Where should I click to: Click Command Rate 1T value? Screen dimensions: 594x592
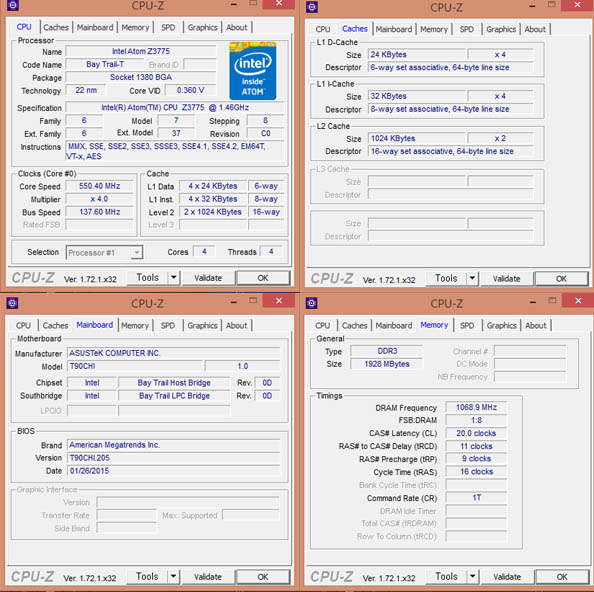476,497
